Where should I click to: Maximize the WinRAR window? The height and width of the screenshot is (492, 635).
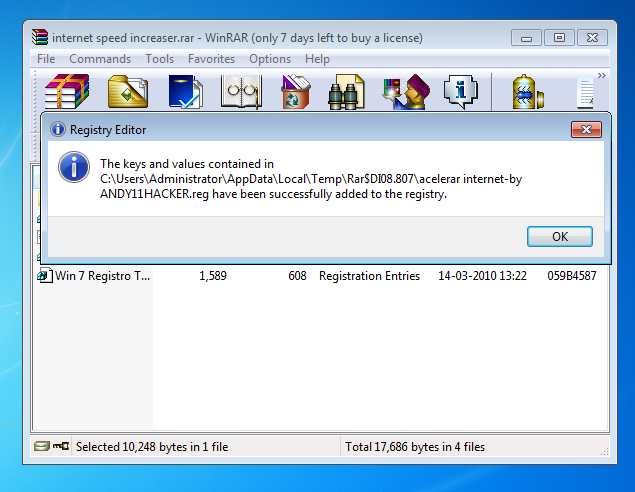click(559, 38)
